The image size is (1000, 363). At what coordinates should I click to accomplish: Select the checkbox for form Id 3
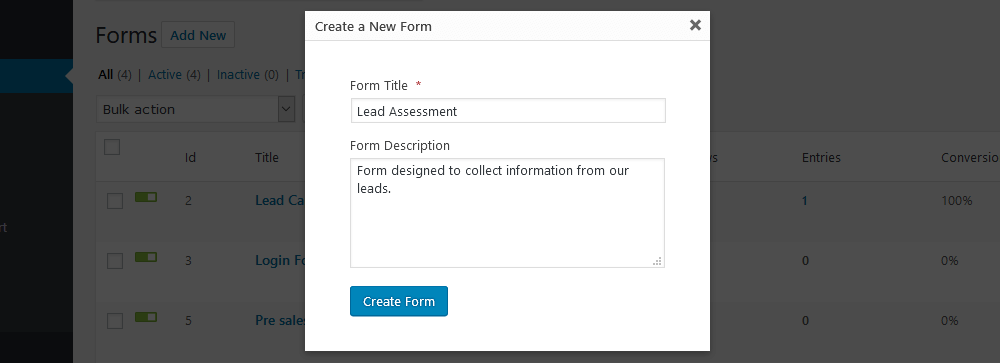tap(115, 261)
